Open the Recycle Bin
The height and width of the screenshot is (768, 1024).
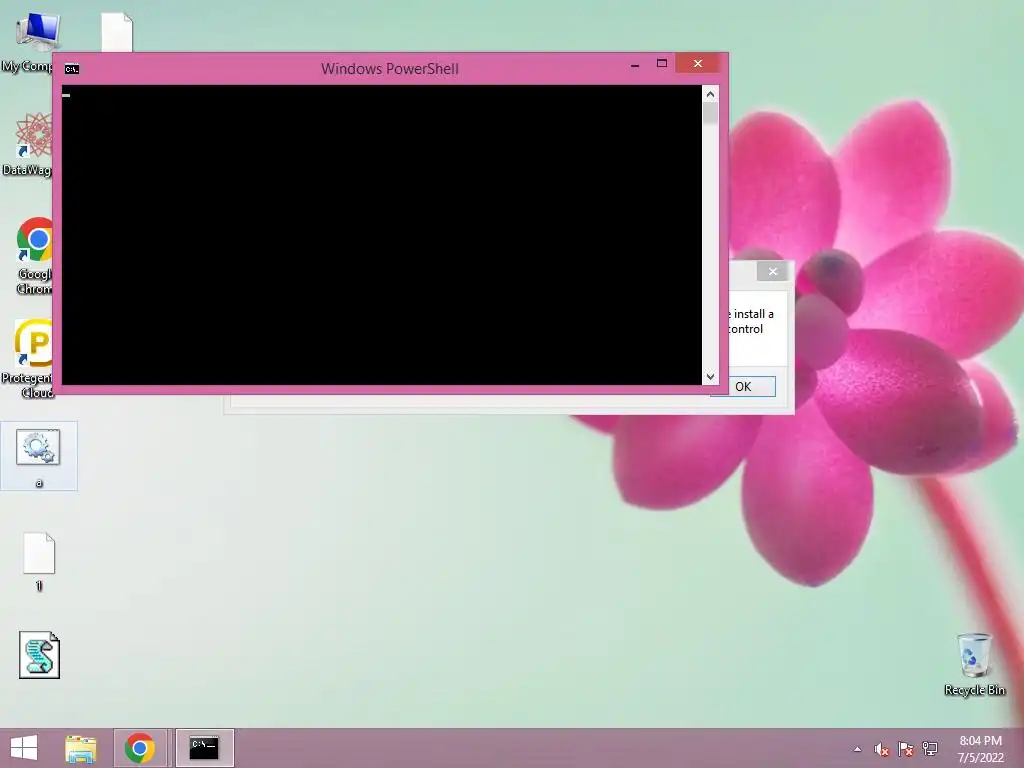pyautogui.click(x=974, y=664)
